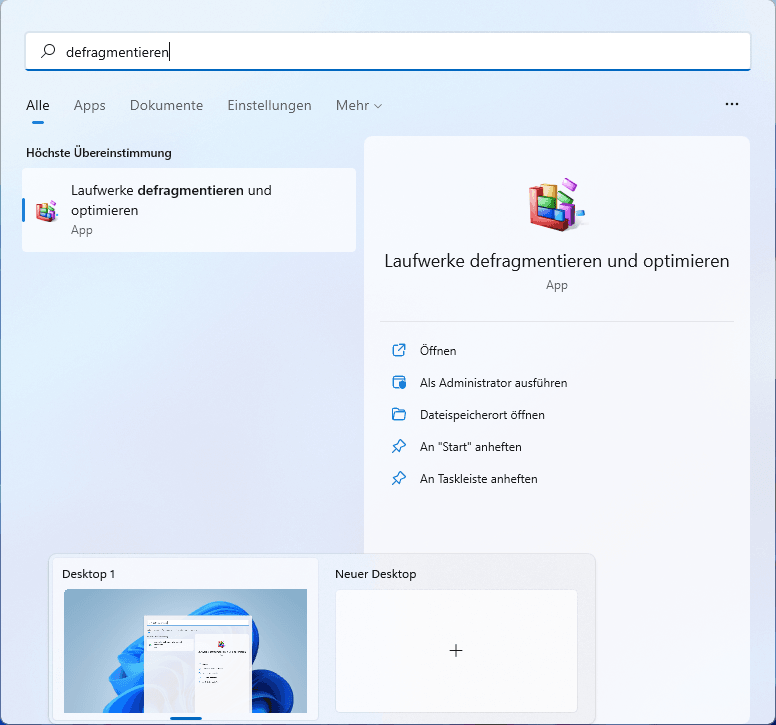Click the folder icon for Dateispeicherort öffnen
This screenshot has height=725, width=776.
pyautogui.click(x=399, y=414)
